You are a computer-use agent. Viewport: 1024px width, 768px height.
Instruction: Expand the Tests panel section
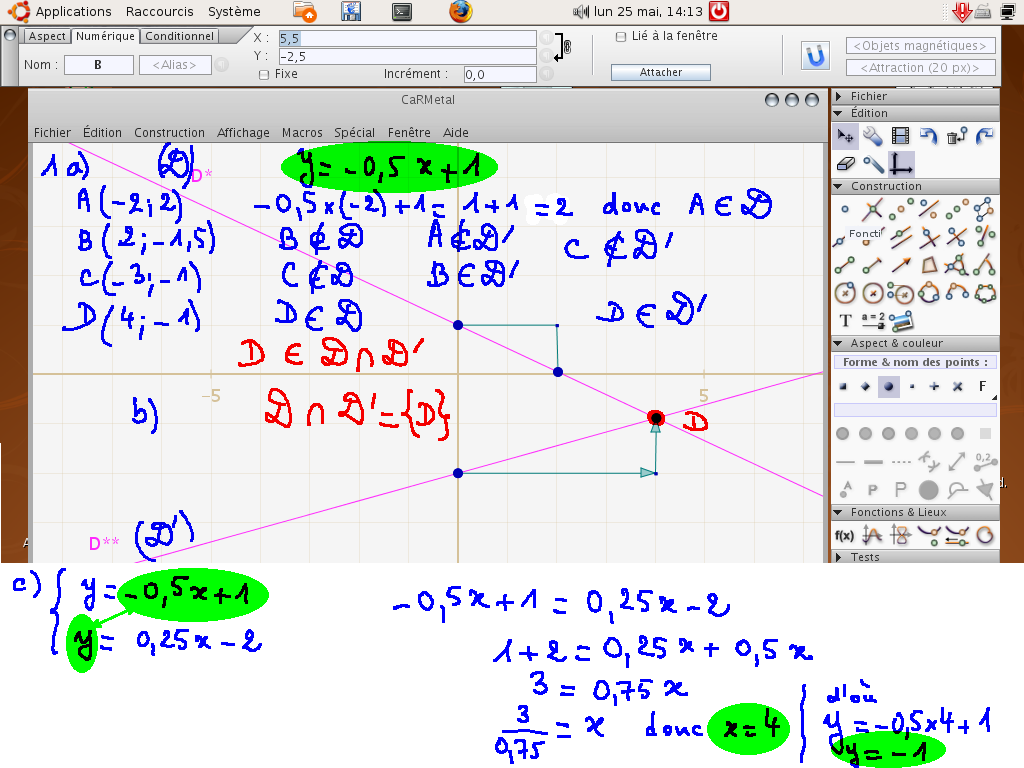(x=865, y=557)
